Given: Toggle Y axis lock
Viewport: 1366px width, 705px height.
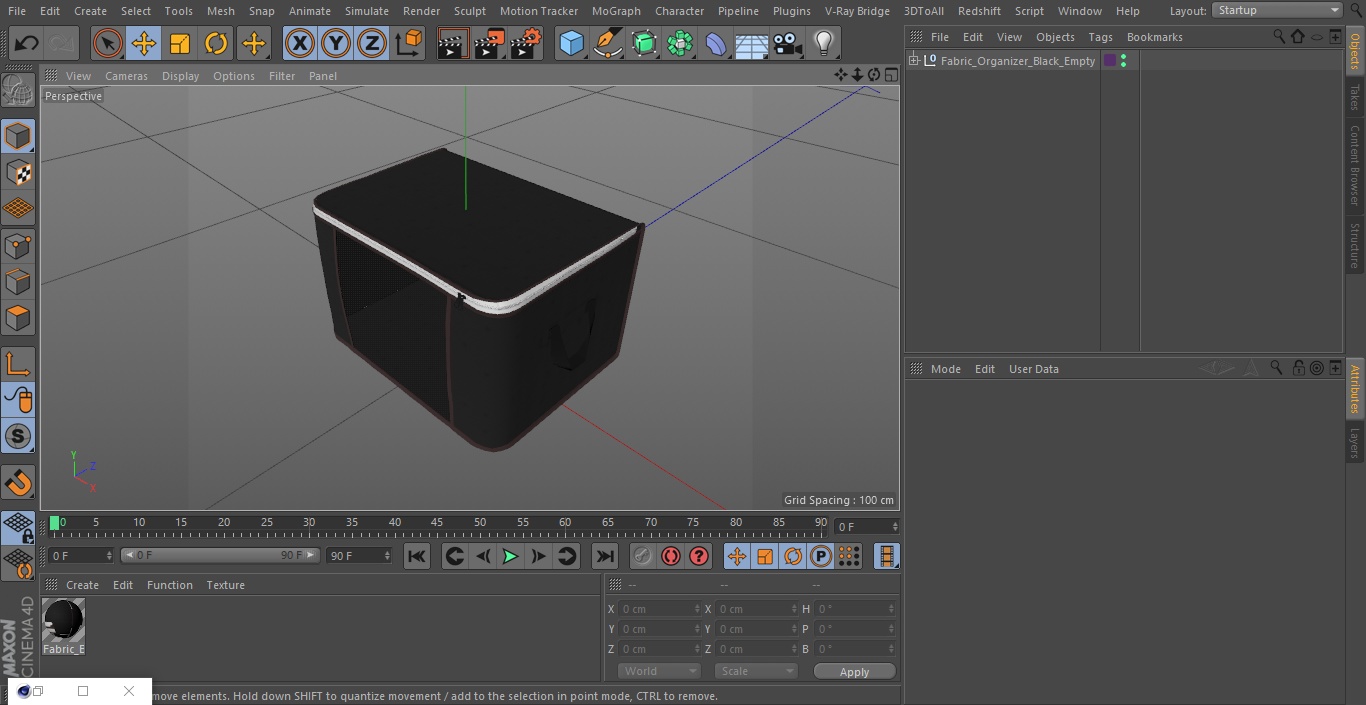Looking at the screenshot, I should coord(336,43).
